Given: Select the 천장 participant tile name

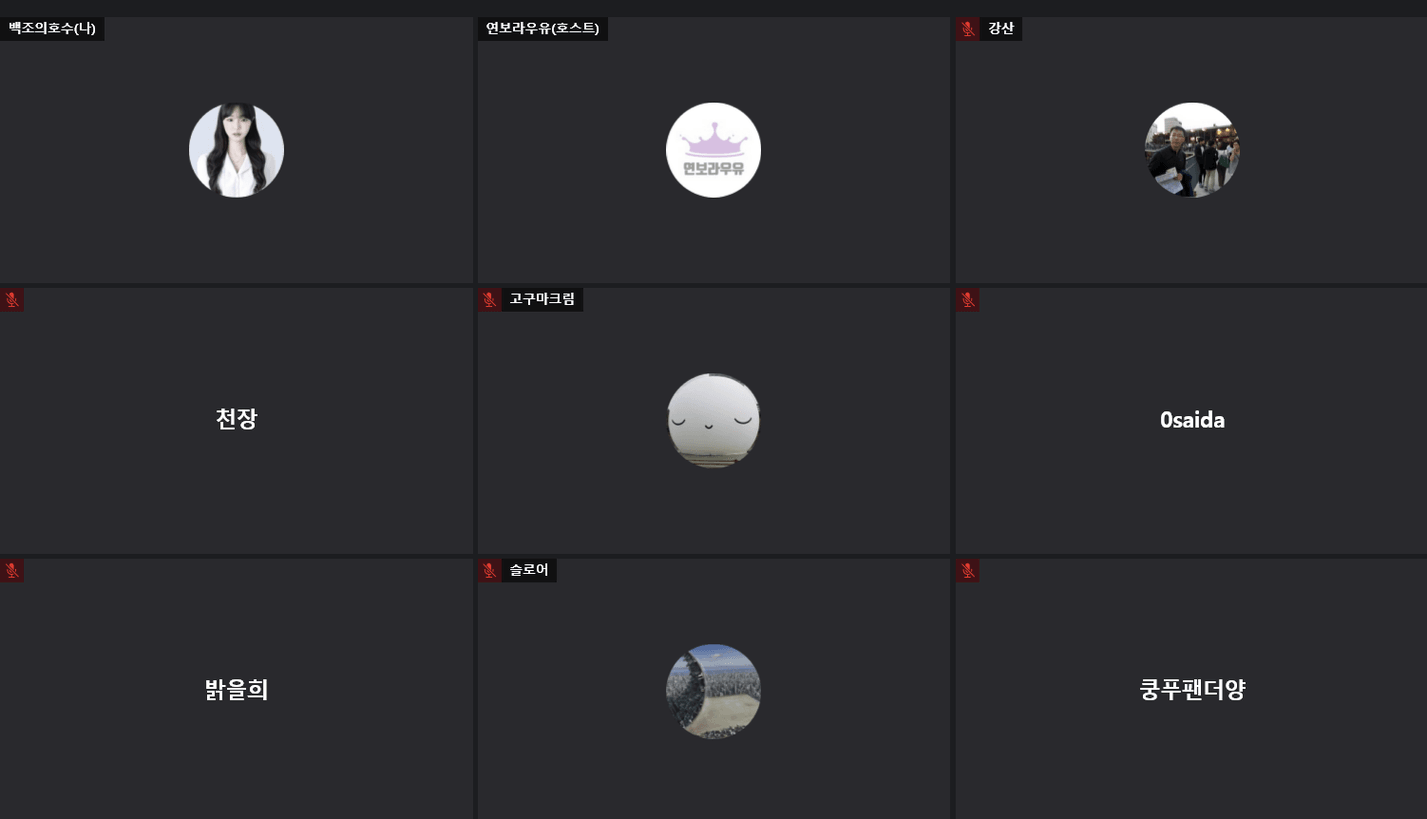Looking at the screenshot, I should point(236,419).
